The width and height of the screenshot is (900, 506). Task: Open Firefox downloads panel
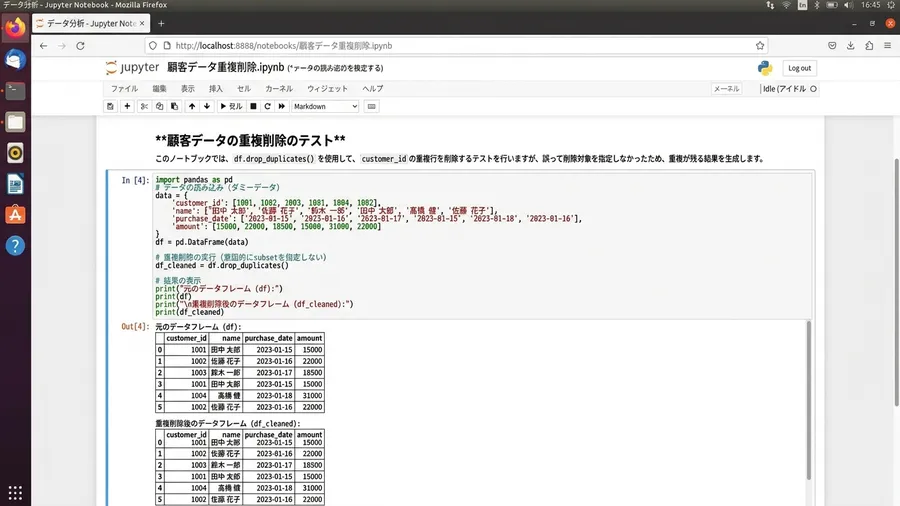coord(851,45)
